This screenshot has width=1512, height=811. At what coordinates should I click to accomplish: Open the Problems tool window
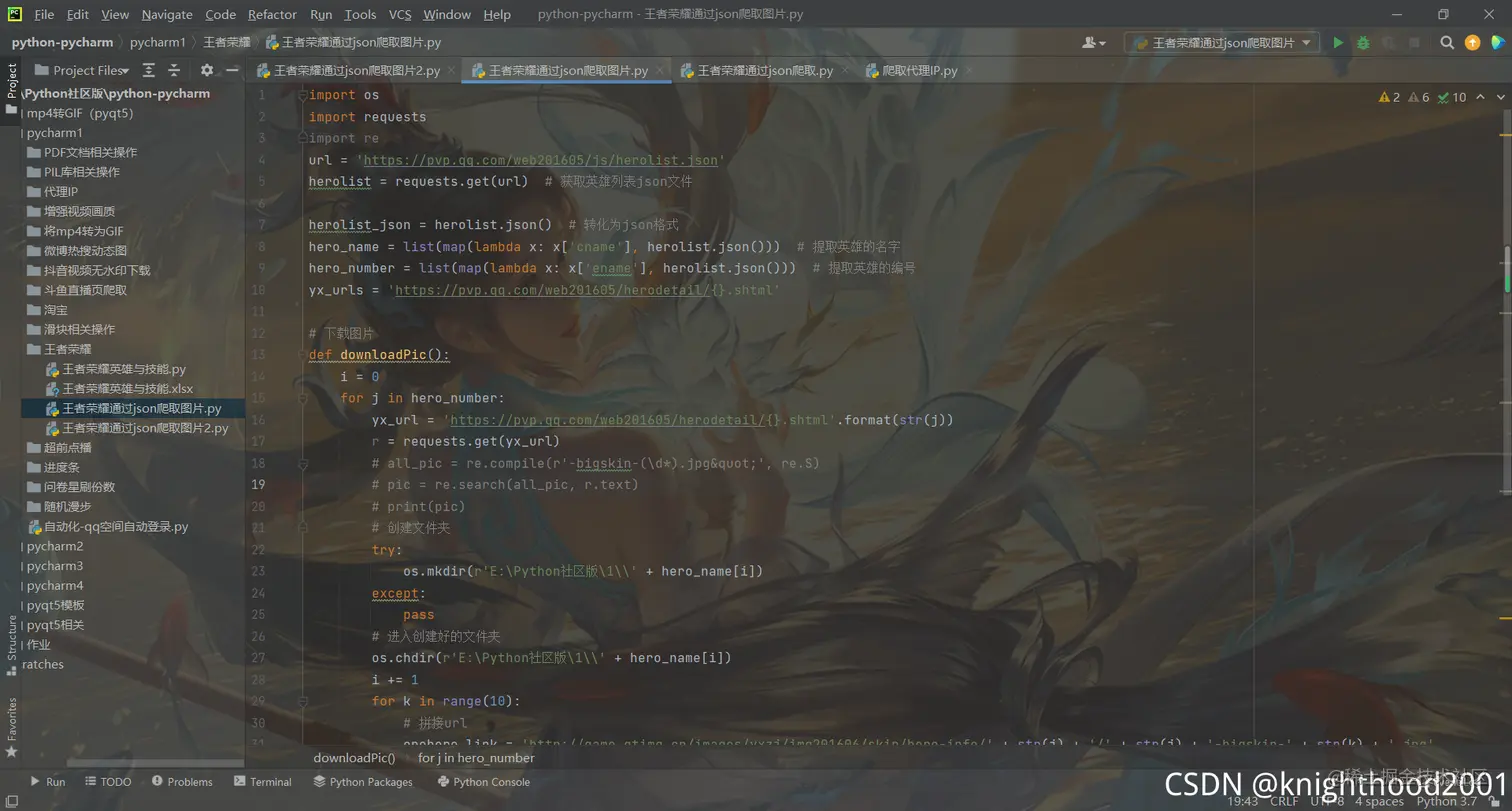pyautogui.click(x=182, y=782)
